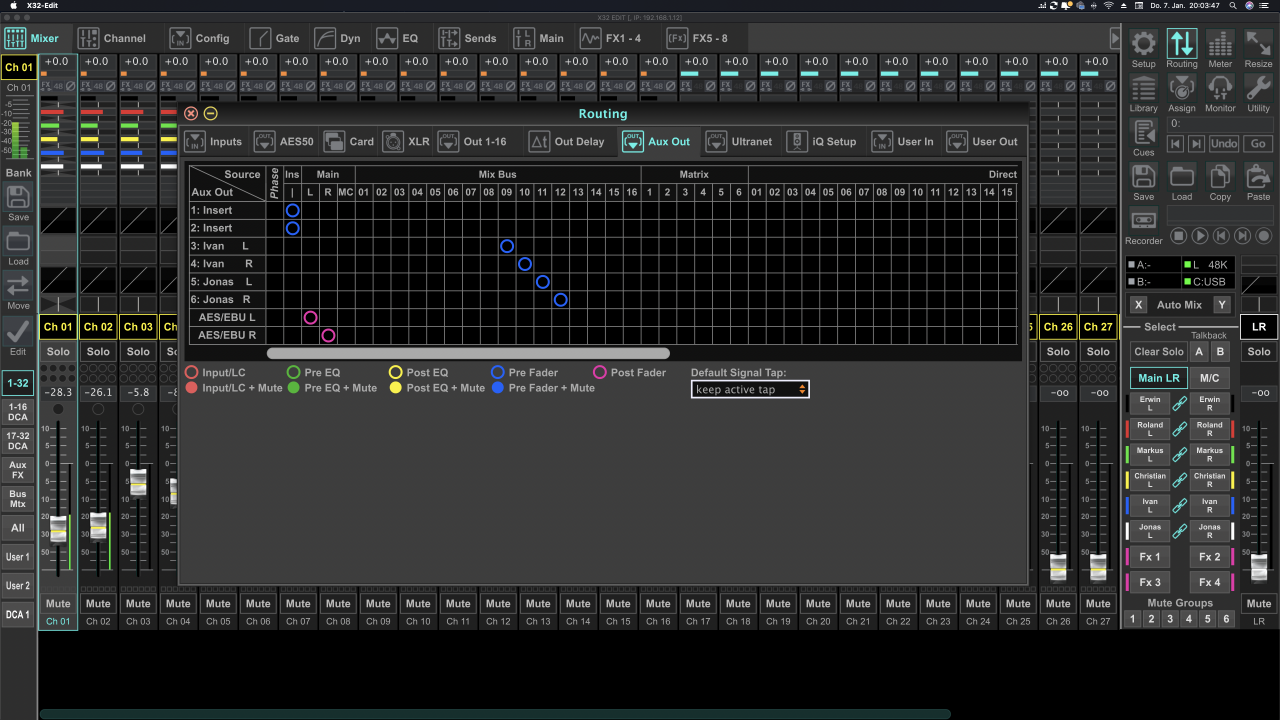Viewport: 1280px width, 720px height.
Task: Open the Monitor headphones icon
Action: pyautogui.click(x=1220, y=88)
